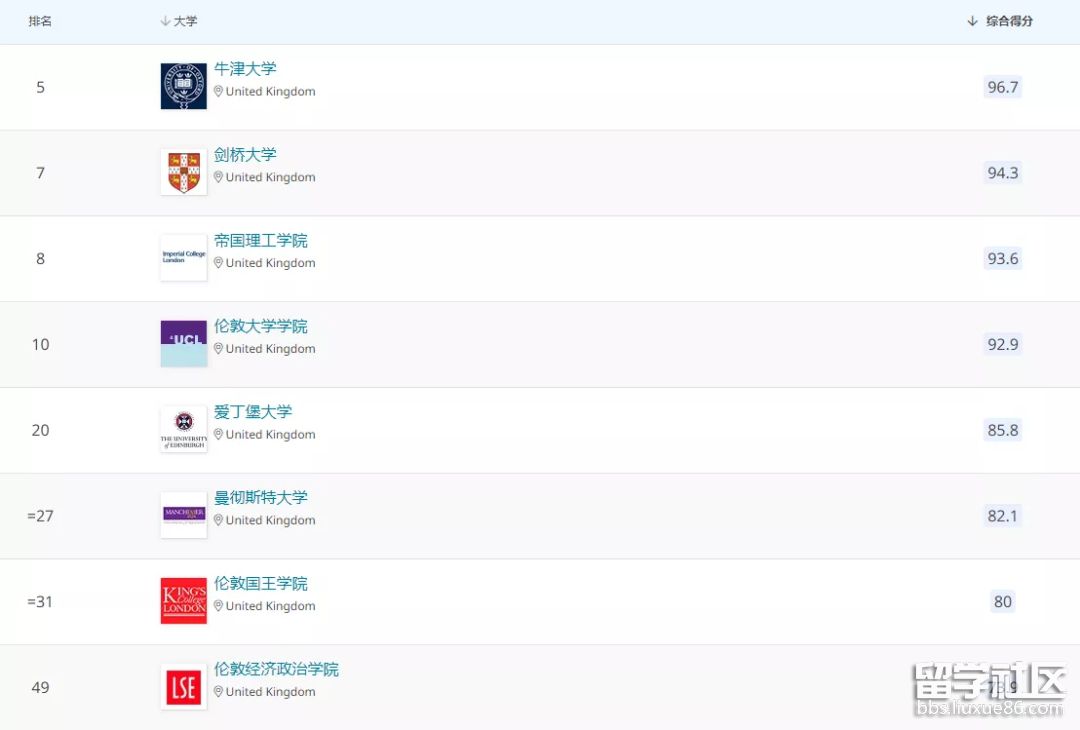The width and height of the screenshot is (1080, 730).
Task: Open the 伦敦大学学院 link
Action: pos(261,326)
